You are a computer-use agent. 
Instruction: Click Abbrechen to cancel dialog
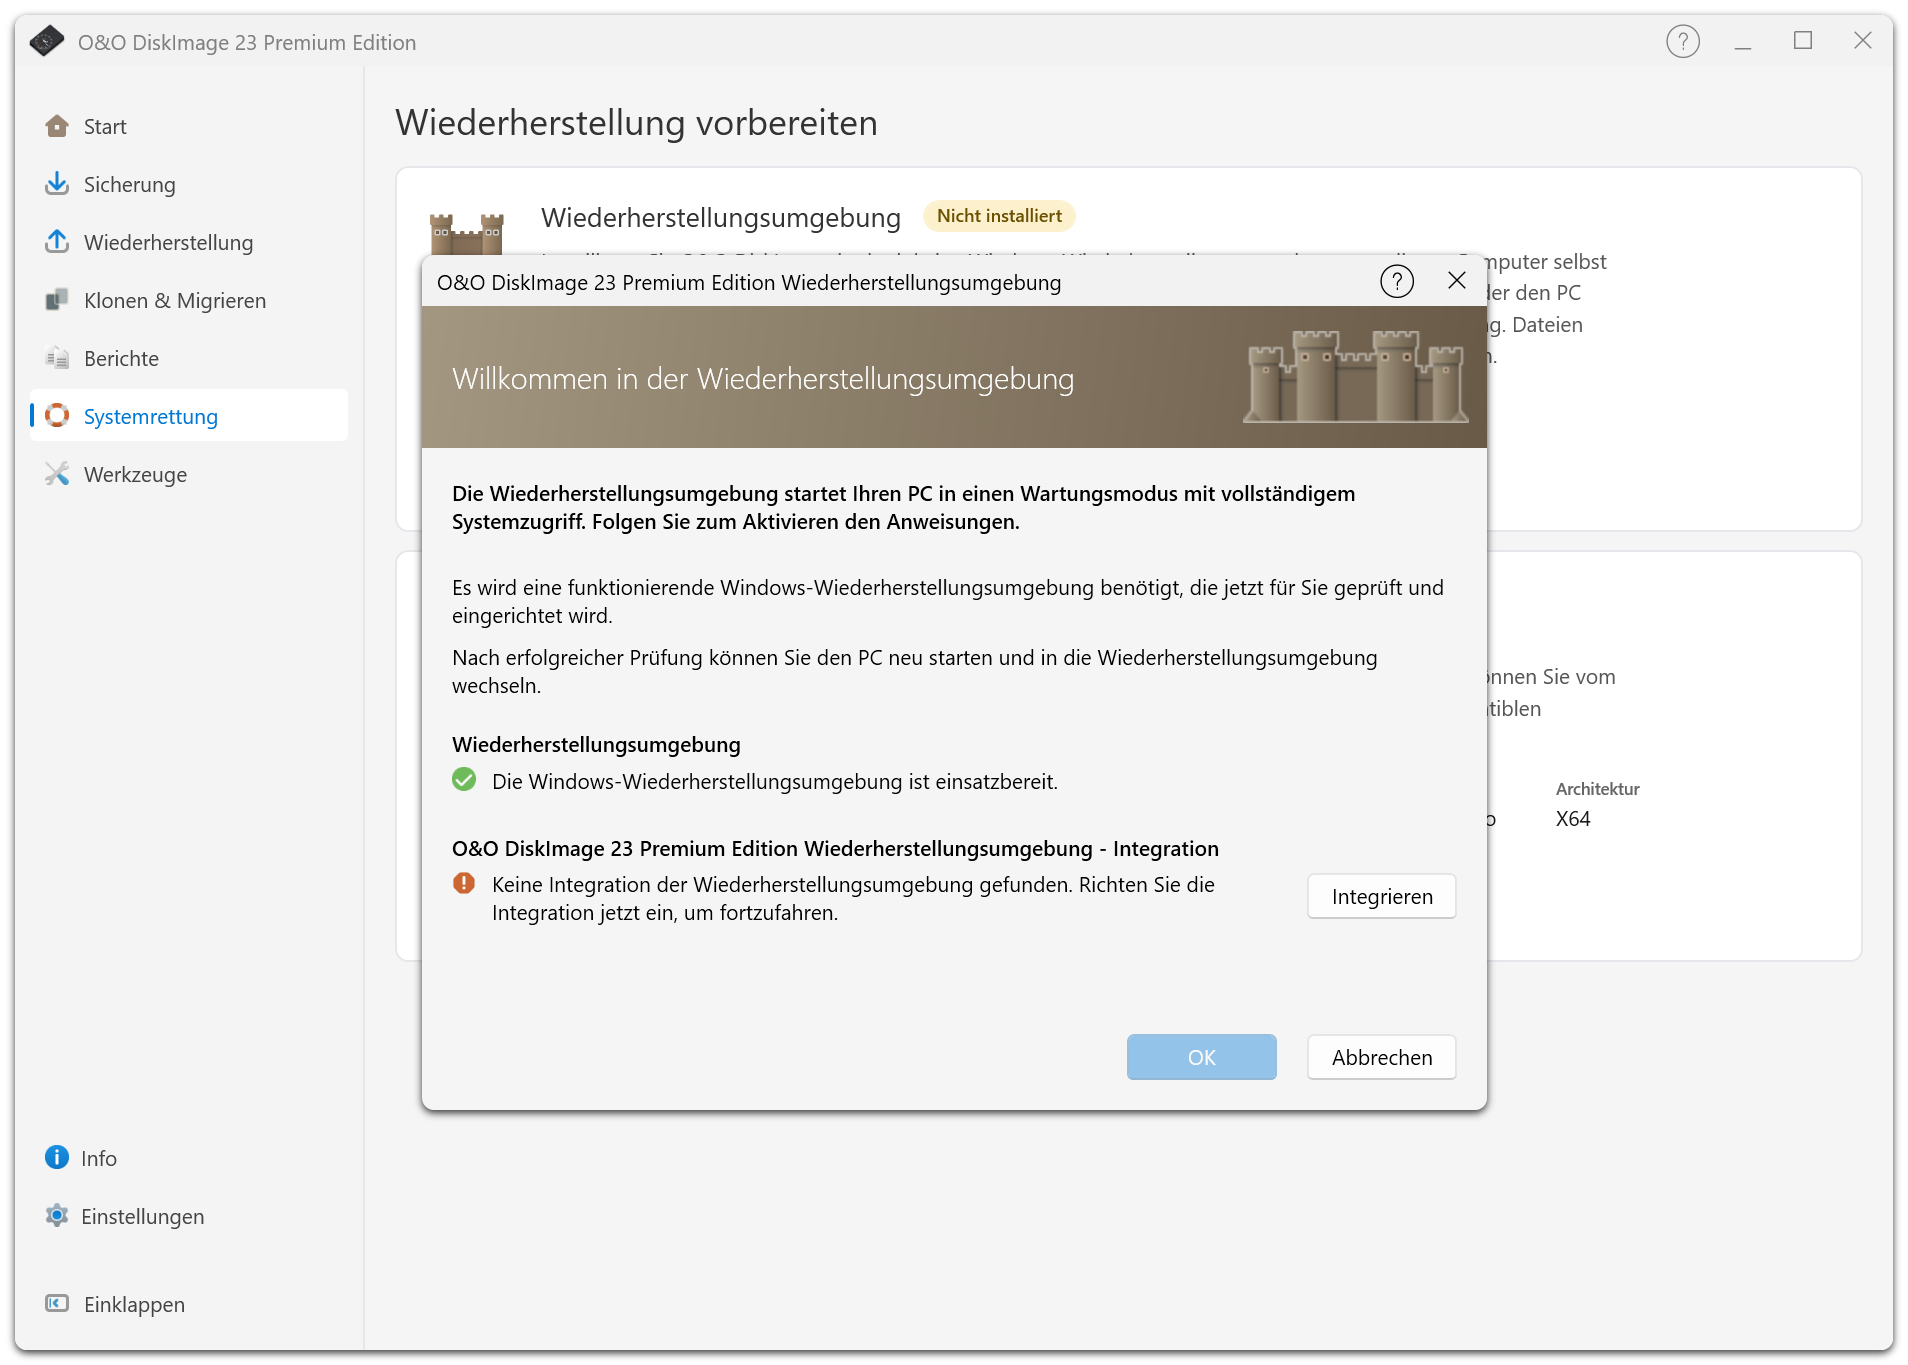pyautogui.click(x=1382, y=1058)
